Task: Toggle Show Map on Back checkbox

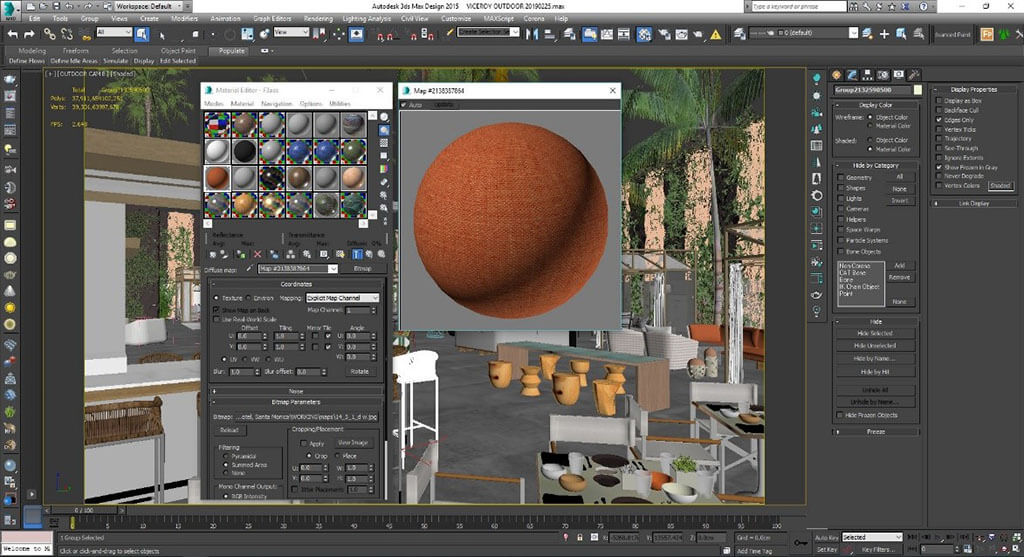Action: pos(217,309)
